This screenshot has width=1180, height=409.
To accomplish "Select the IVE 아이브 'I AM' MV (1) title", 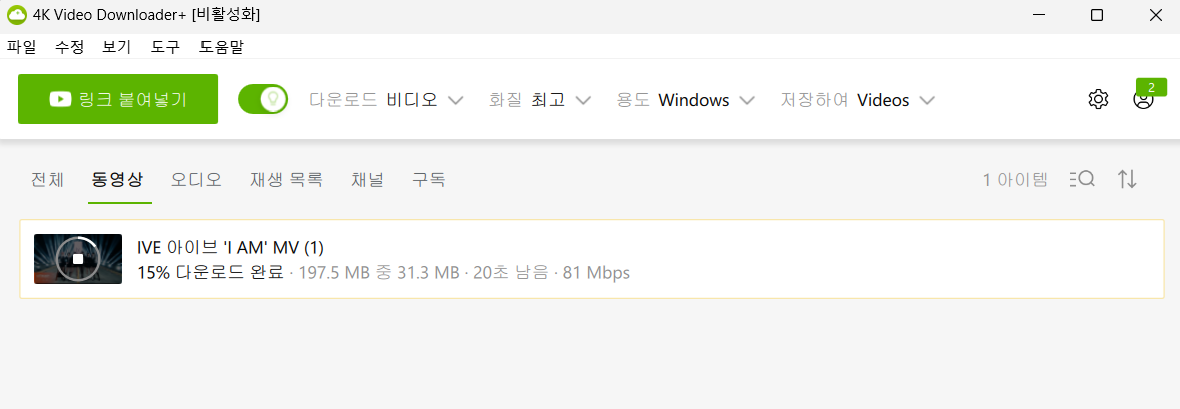I will coord(230,247).
